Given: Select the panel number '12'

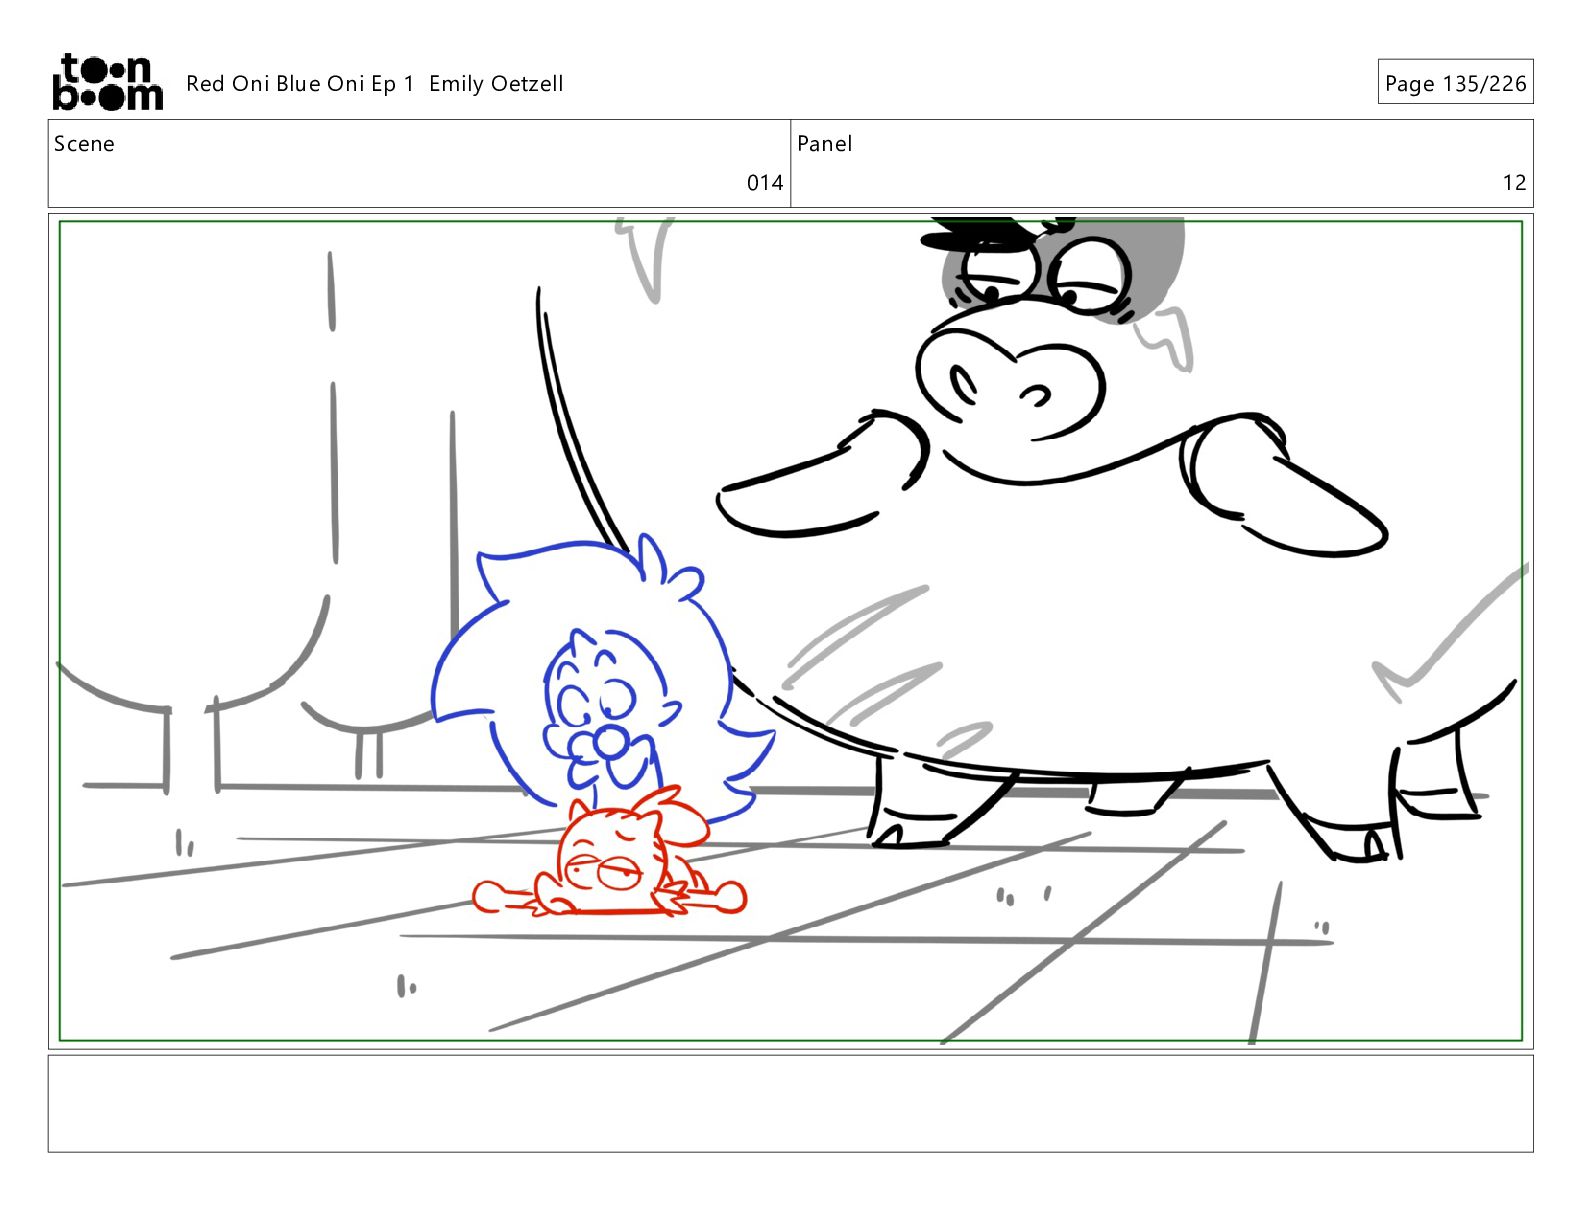Looking at the screenshot, I should coord(1514,183).
